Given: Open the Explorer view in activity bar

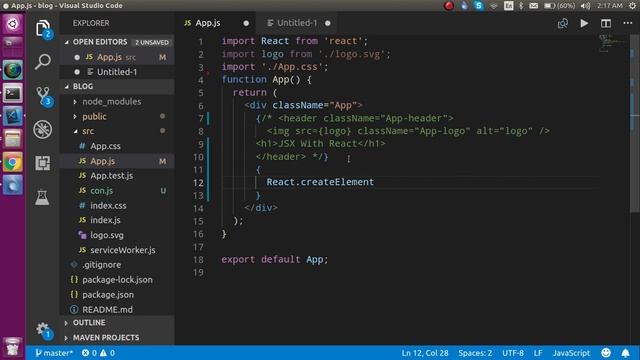Looking at the screenshot, I should [x=42, y=29].
